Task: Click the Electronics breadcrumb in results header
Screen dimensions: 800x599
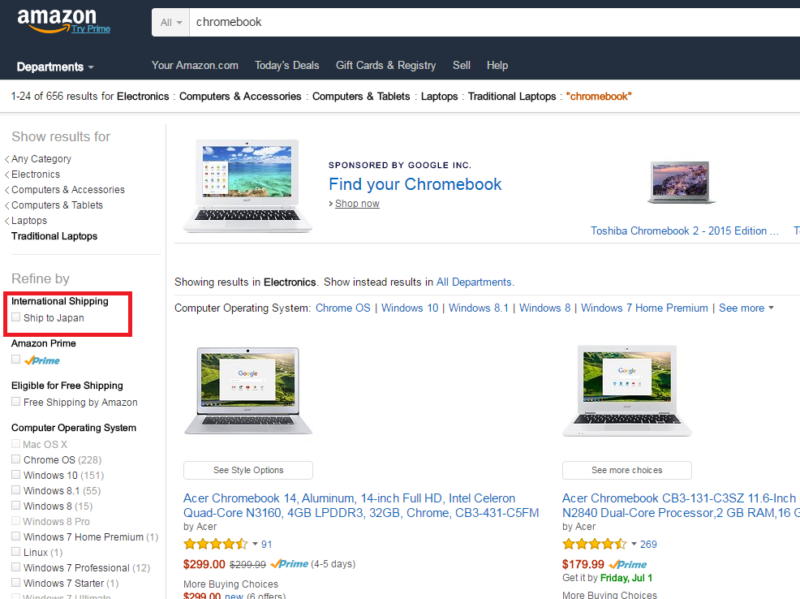Action: pyautogui.click(x=143, y=96)
